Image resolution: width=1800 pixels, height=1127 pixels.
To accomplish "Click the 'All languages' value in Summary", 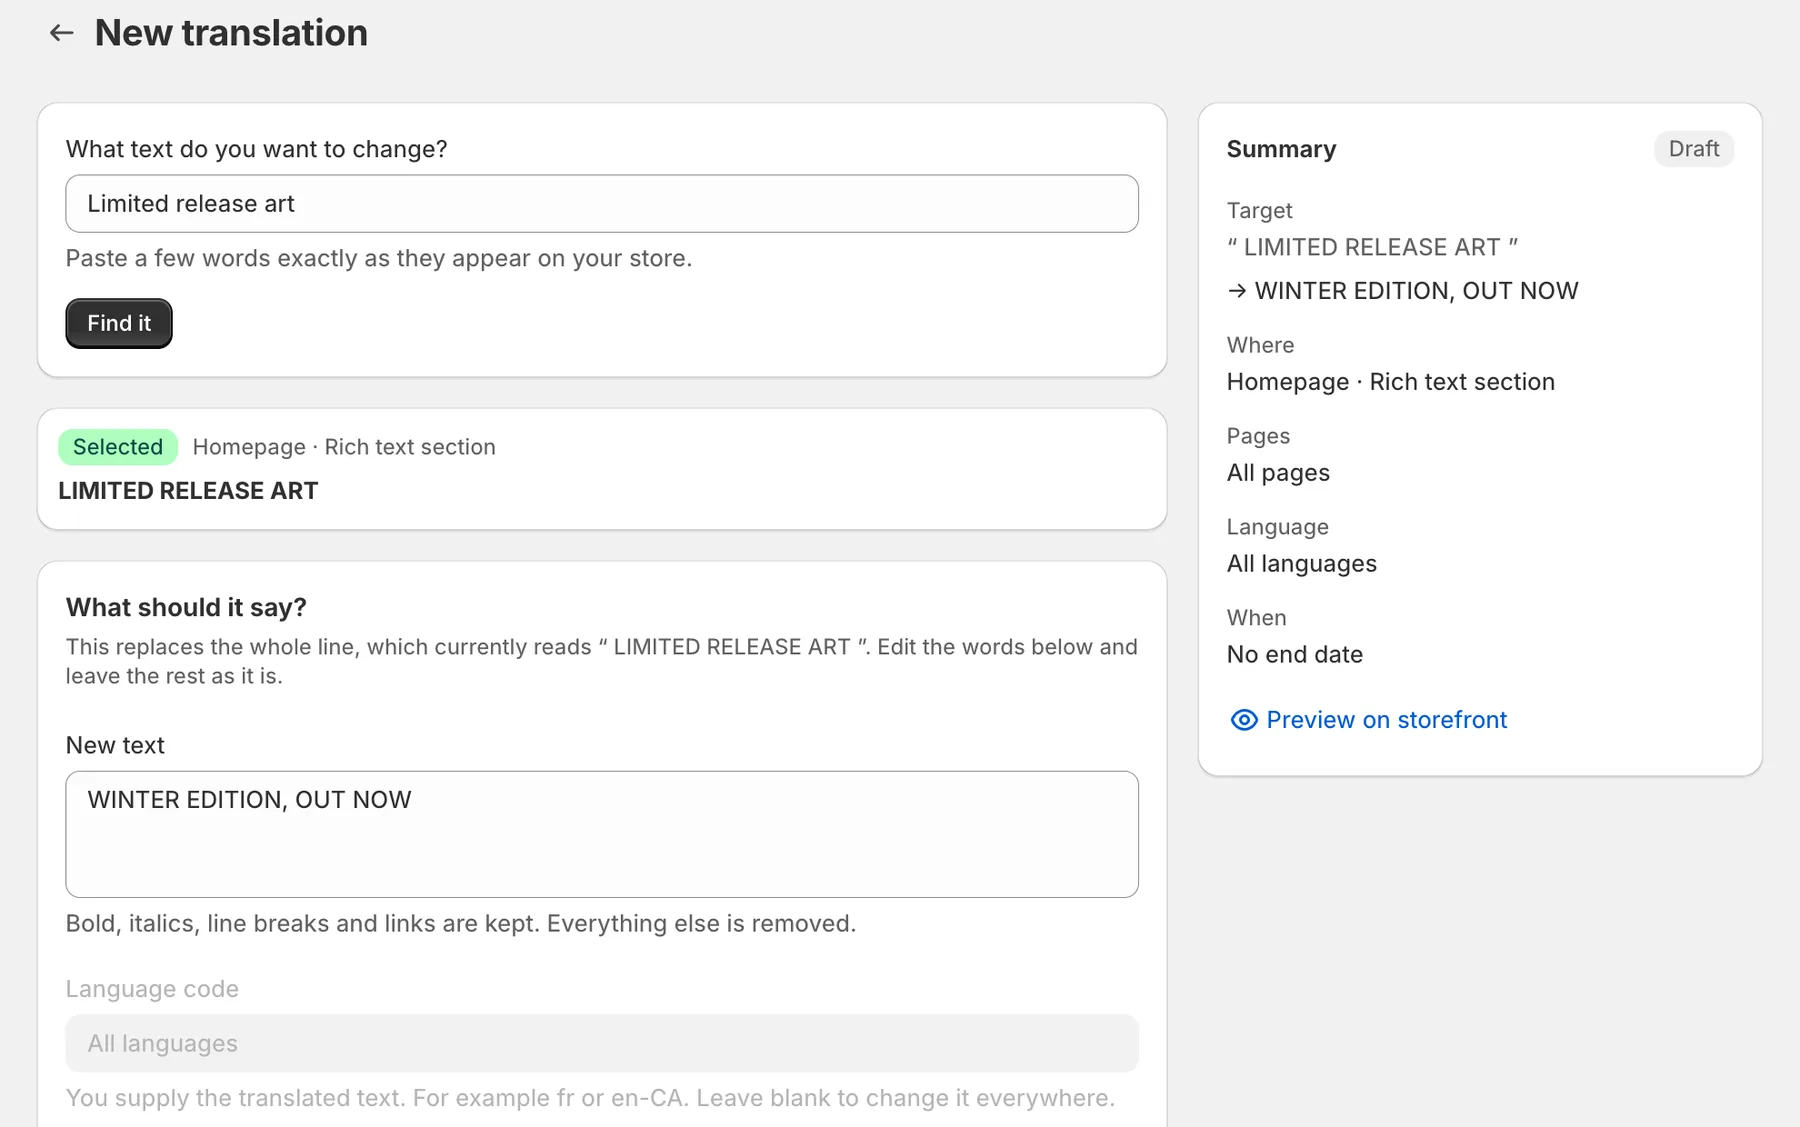I will click(1301, 564).
